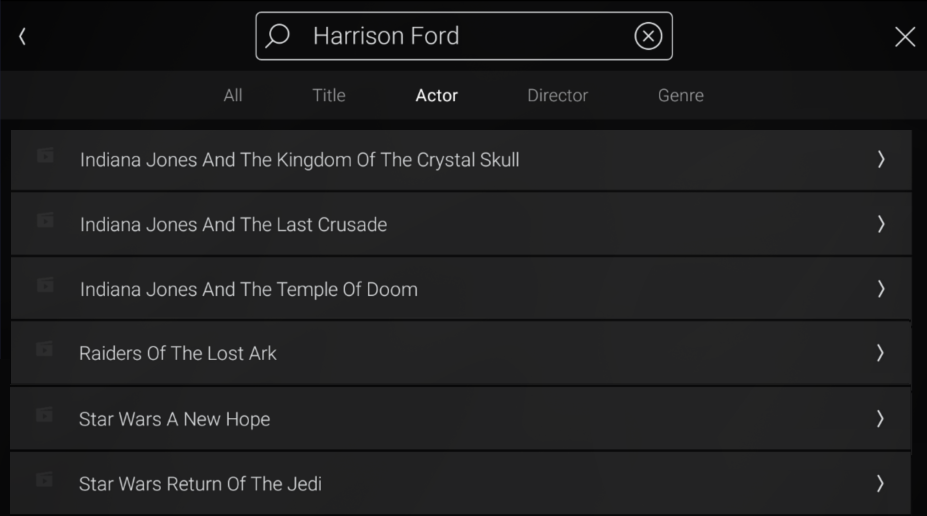927x516 pixels.
Task: Click movie icon beside Star Wars A New Hope
Action: coord(44,415)
